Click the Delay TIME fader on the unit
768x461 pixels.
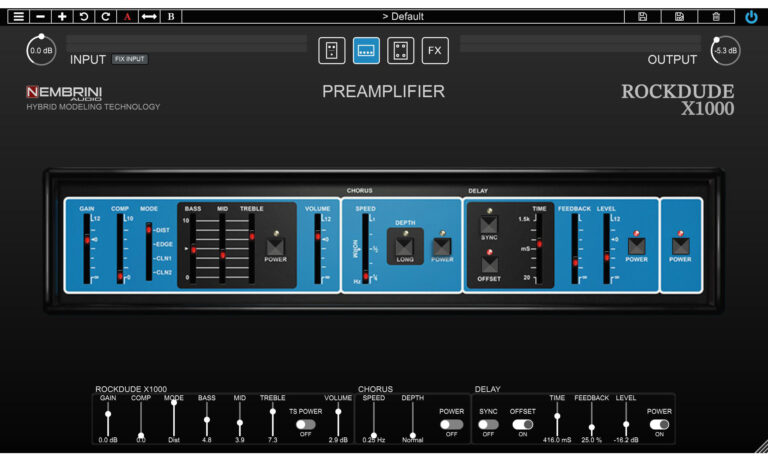539,249
